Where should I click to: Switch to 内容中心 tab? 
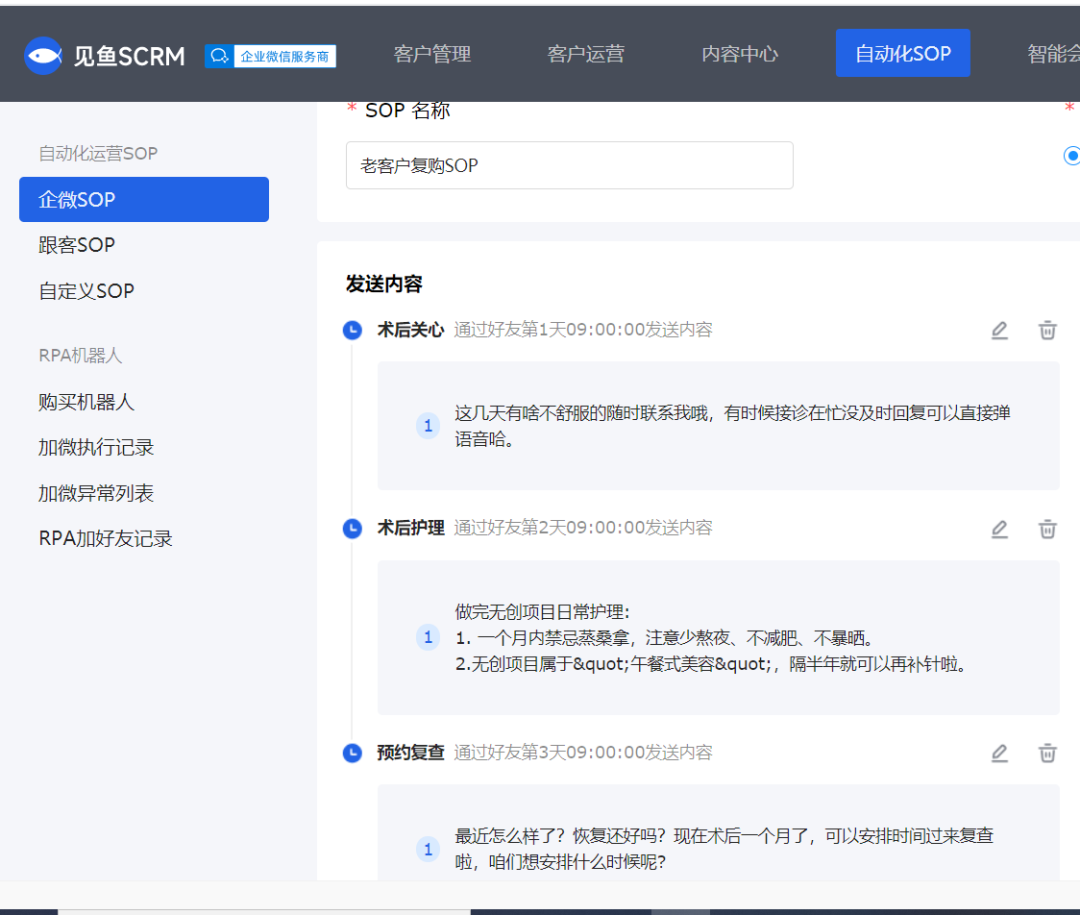point(739,54)
